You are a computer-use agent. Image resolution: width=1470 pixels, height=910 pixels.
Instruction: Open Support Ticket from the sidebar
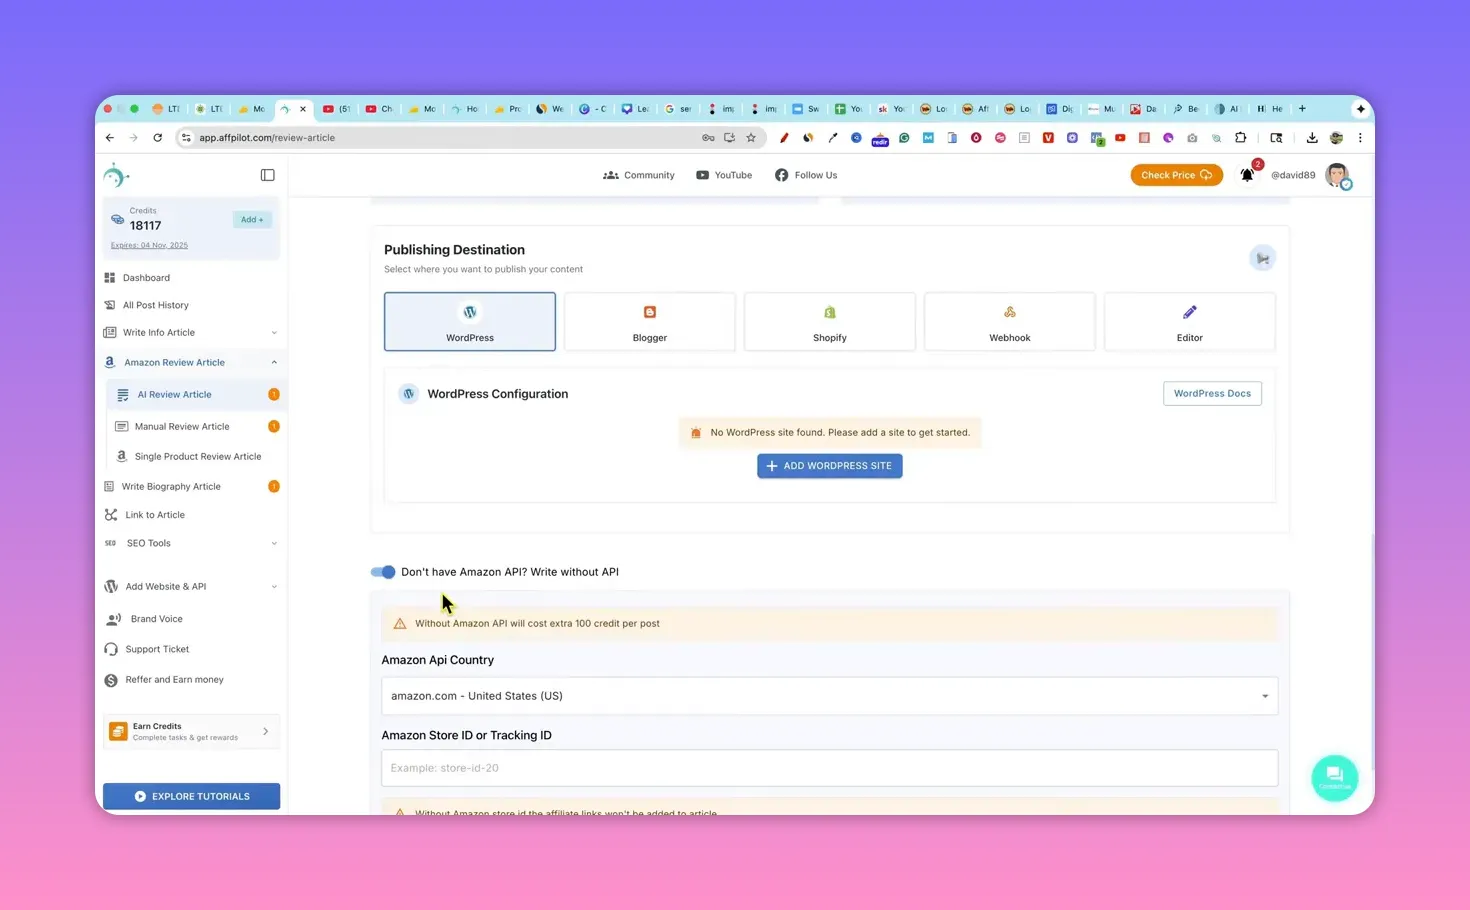tap(156, 648)
